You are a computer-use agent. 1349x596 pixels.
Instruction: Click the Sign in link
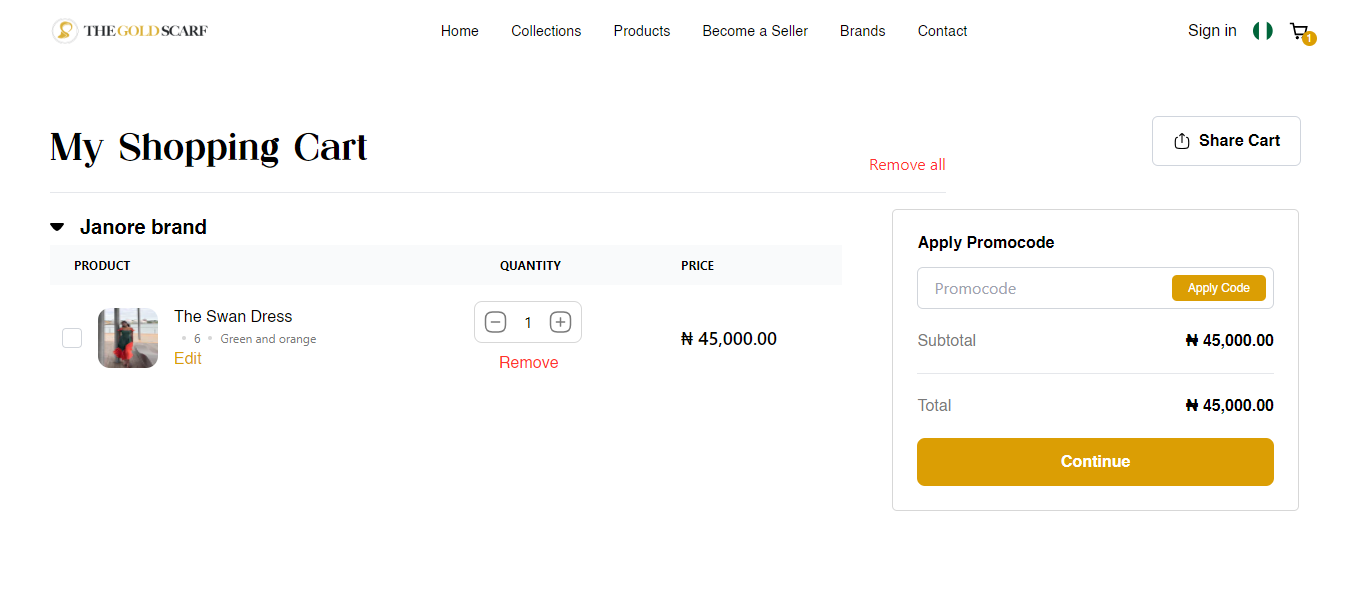(1212, 31)
